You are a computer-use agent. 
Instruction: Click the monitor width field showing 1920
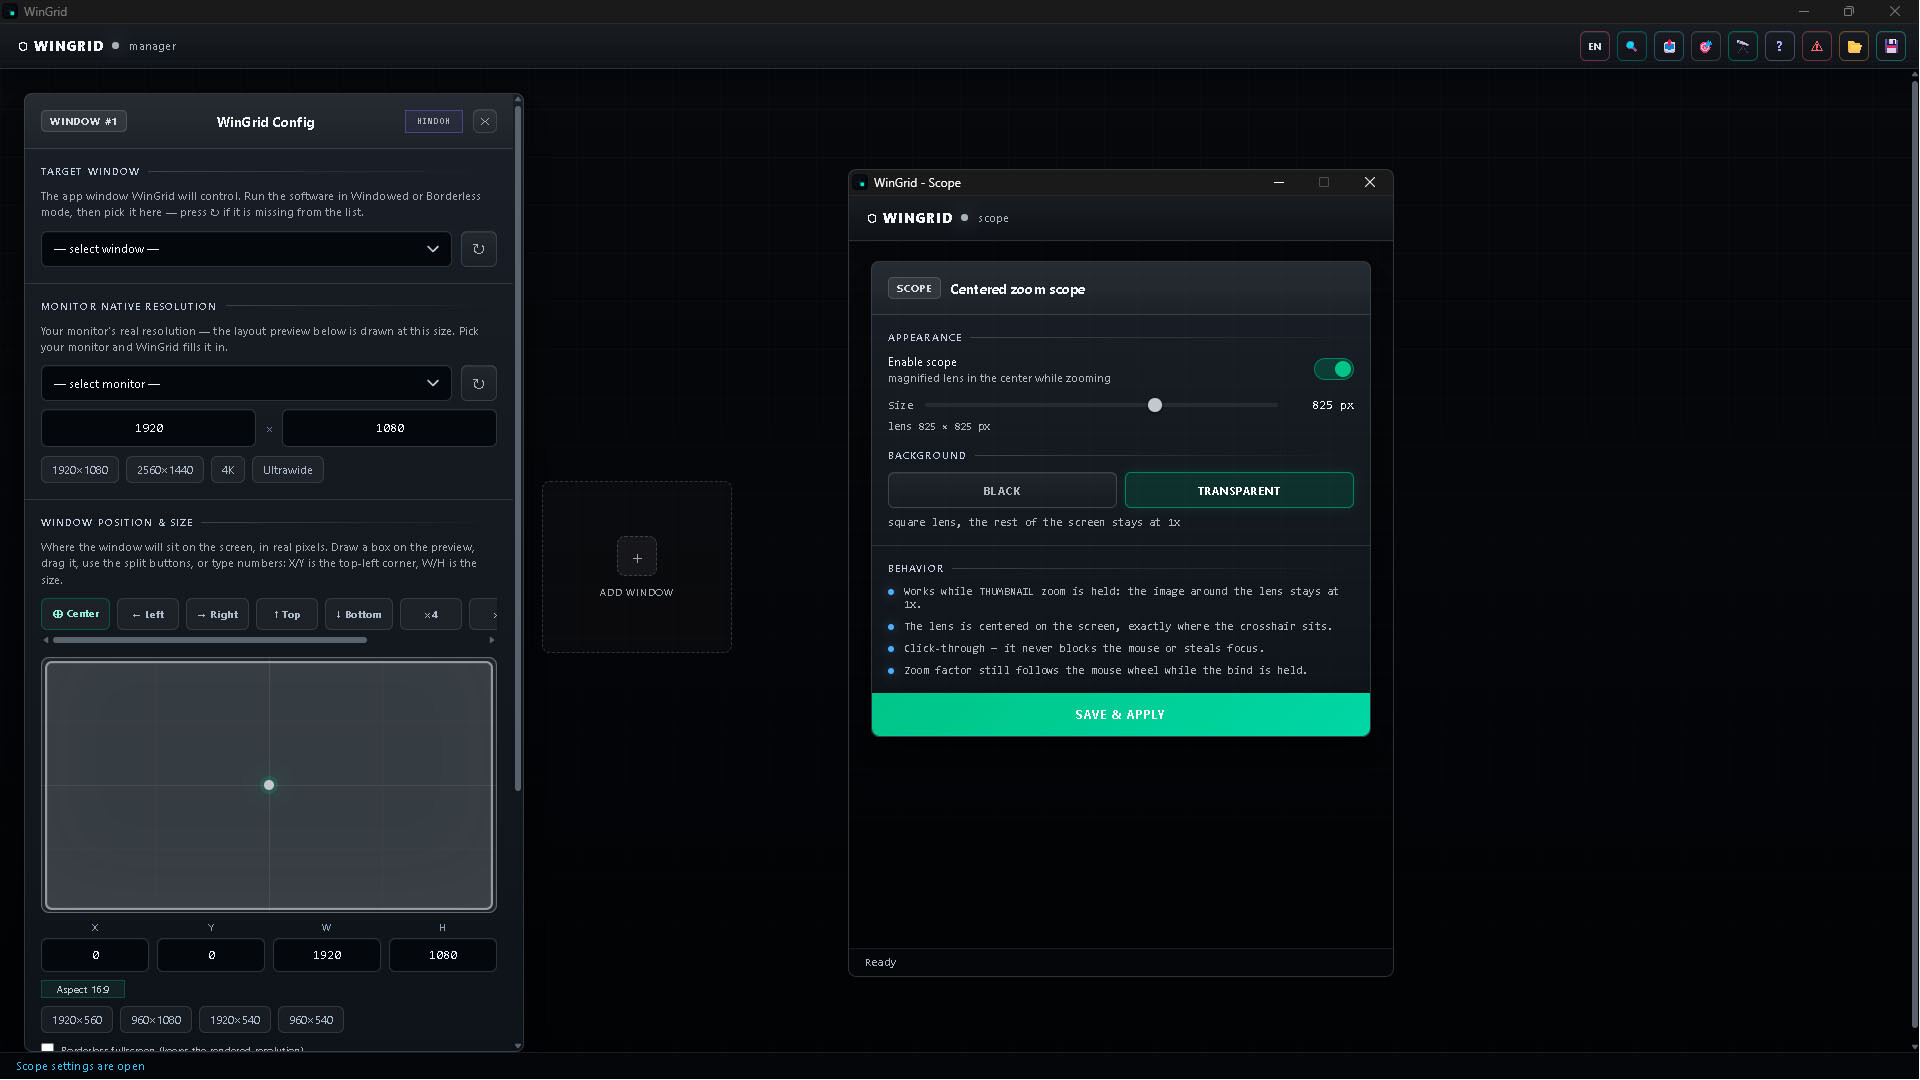click(x=148, y=428)
